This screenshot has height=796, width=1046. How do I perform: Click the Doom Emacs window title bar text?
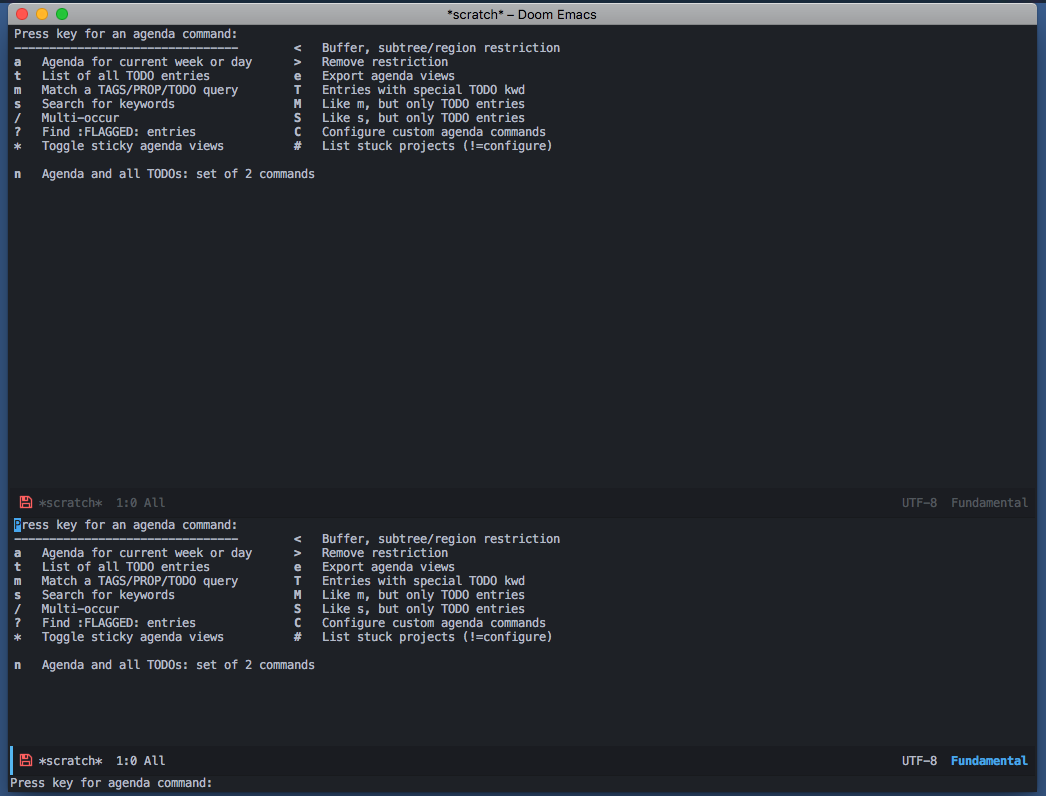click(523, 14)
